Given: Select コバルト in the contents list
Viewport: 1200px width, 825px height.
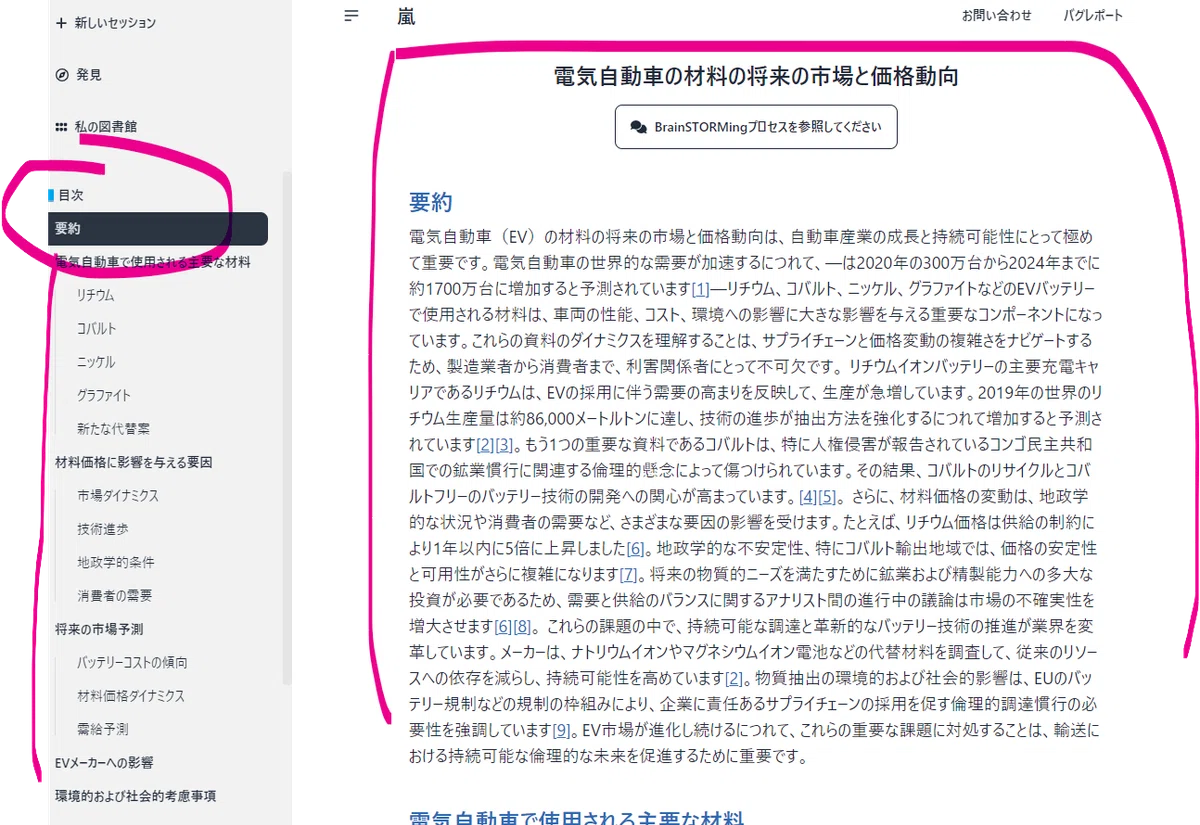Looking at the screenshot, I should (x=97, y=329).
